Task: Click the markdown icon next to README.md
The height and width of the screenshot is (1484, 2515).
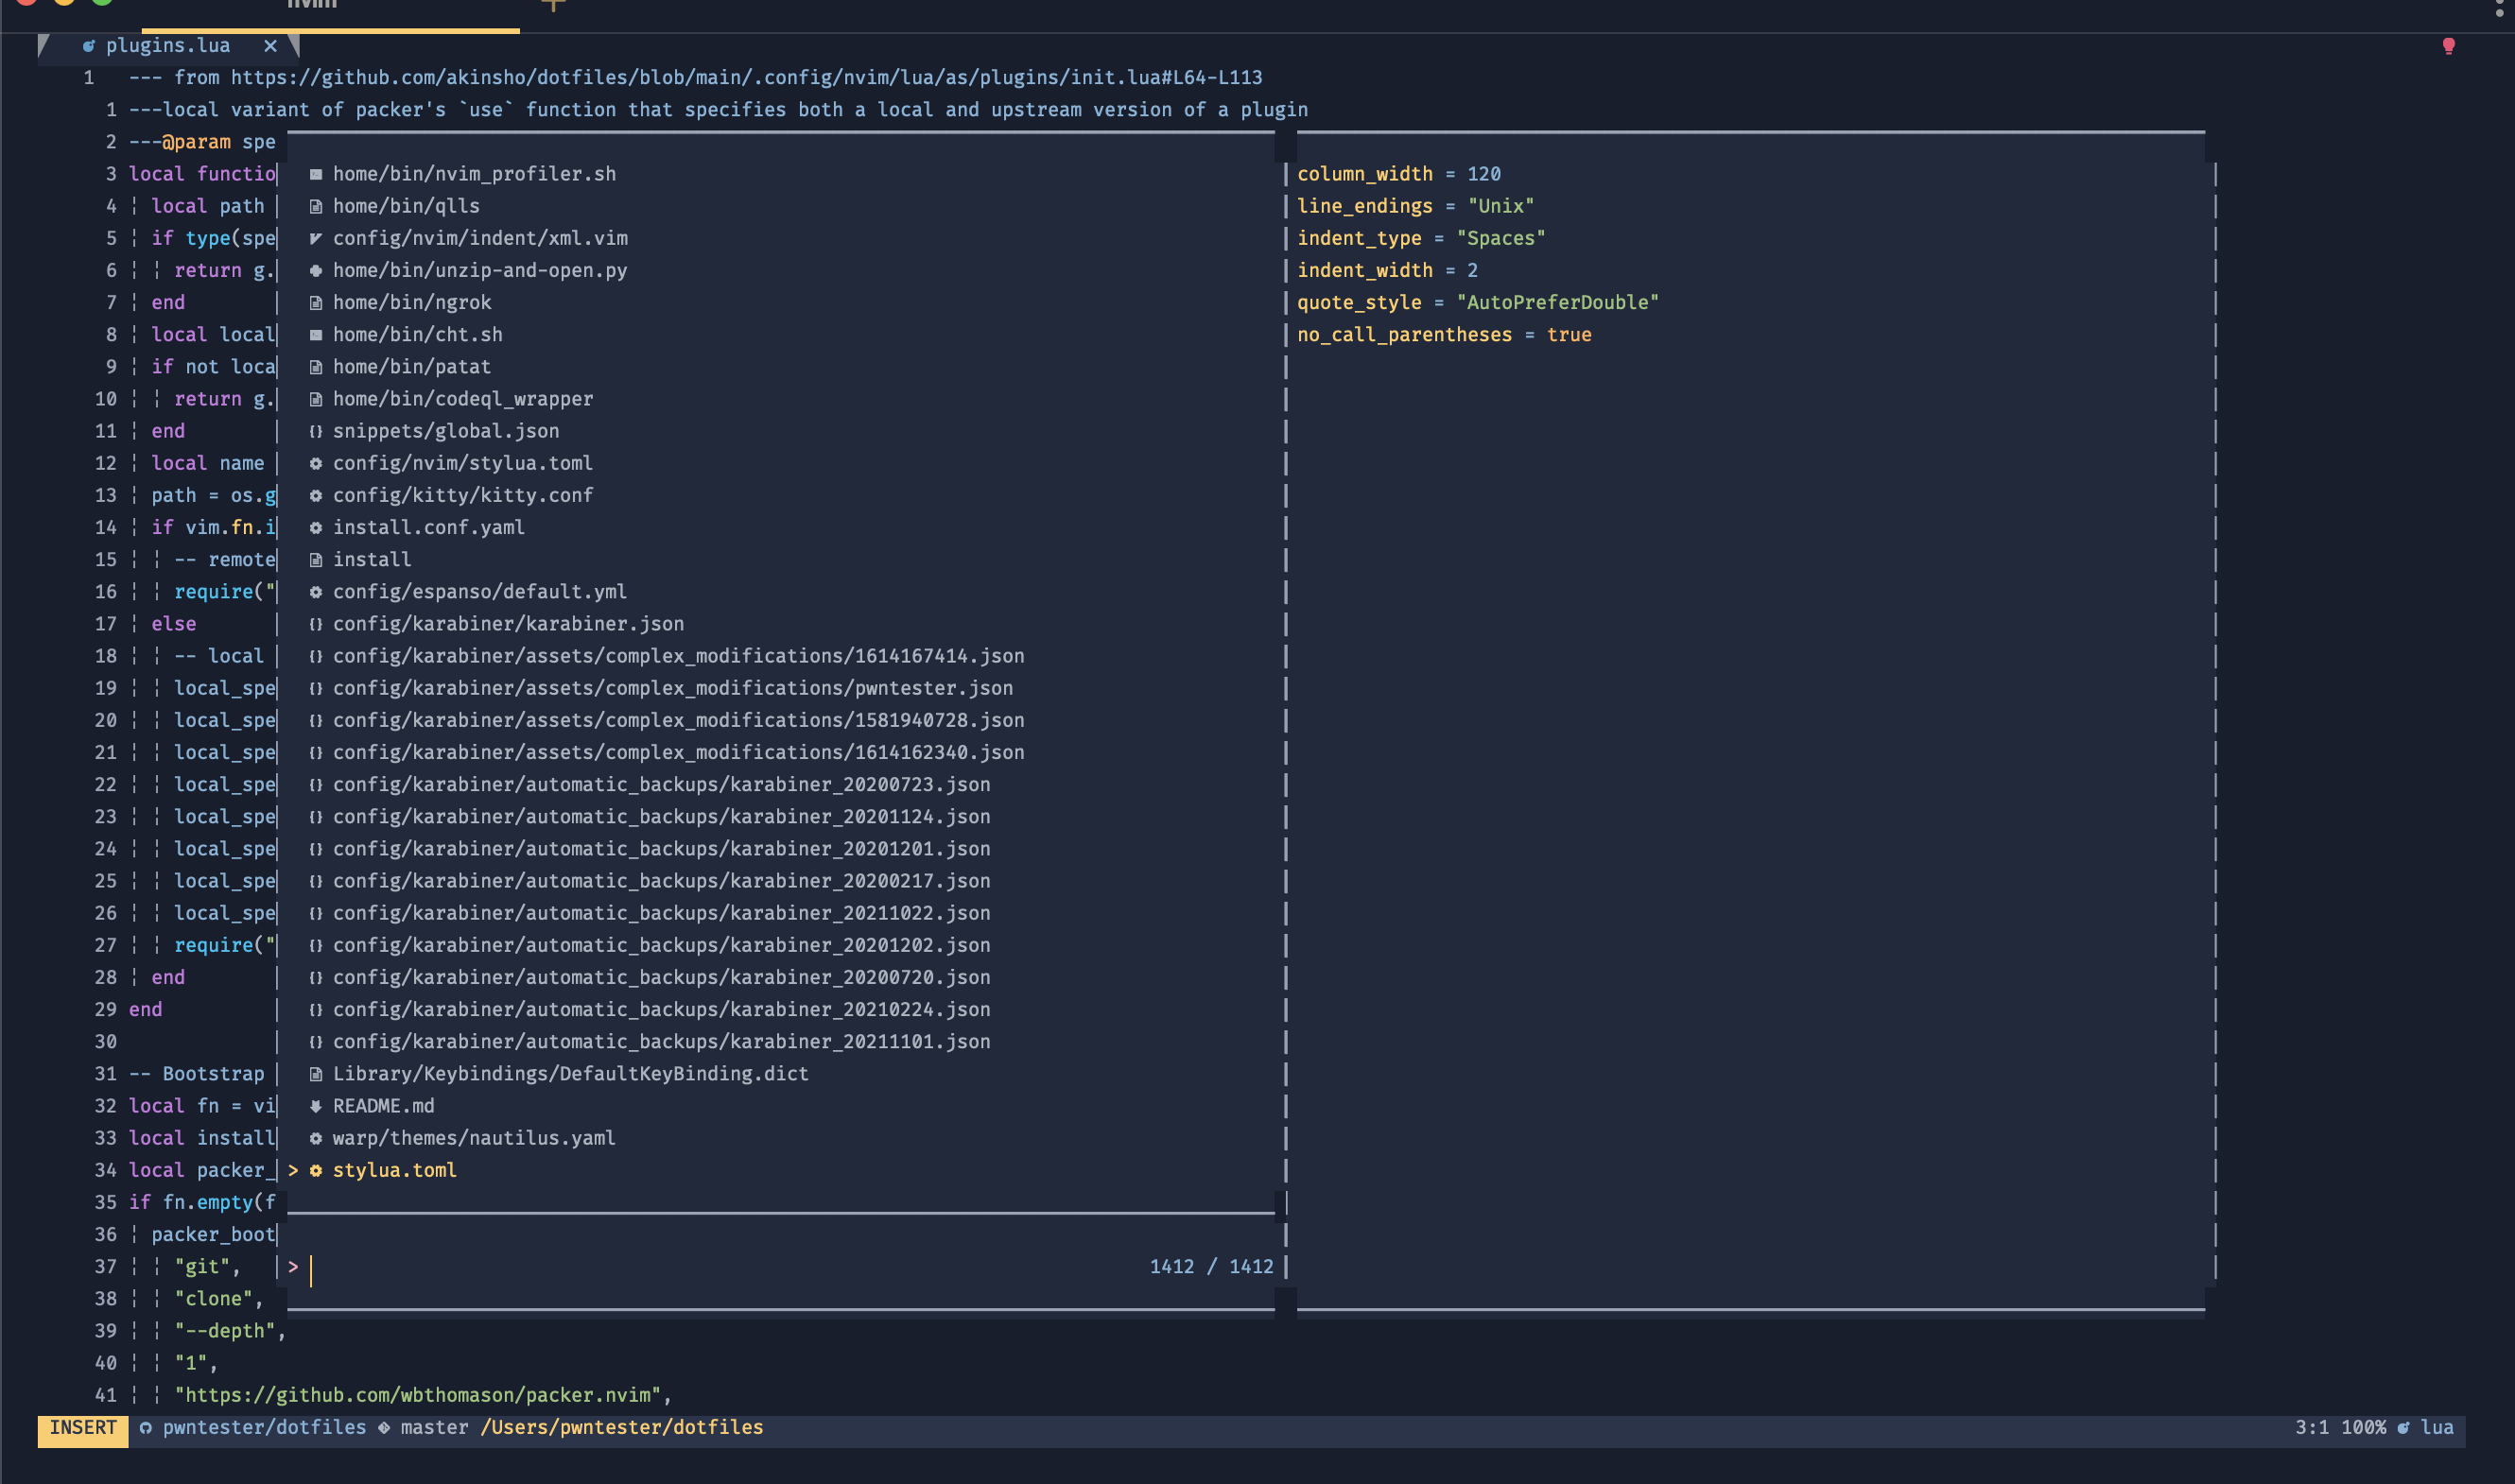Action: pos(315,1106)
